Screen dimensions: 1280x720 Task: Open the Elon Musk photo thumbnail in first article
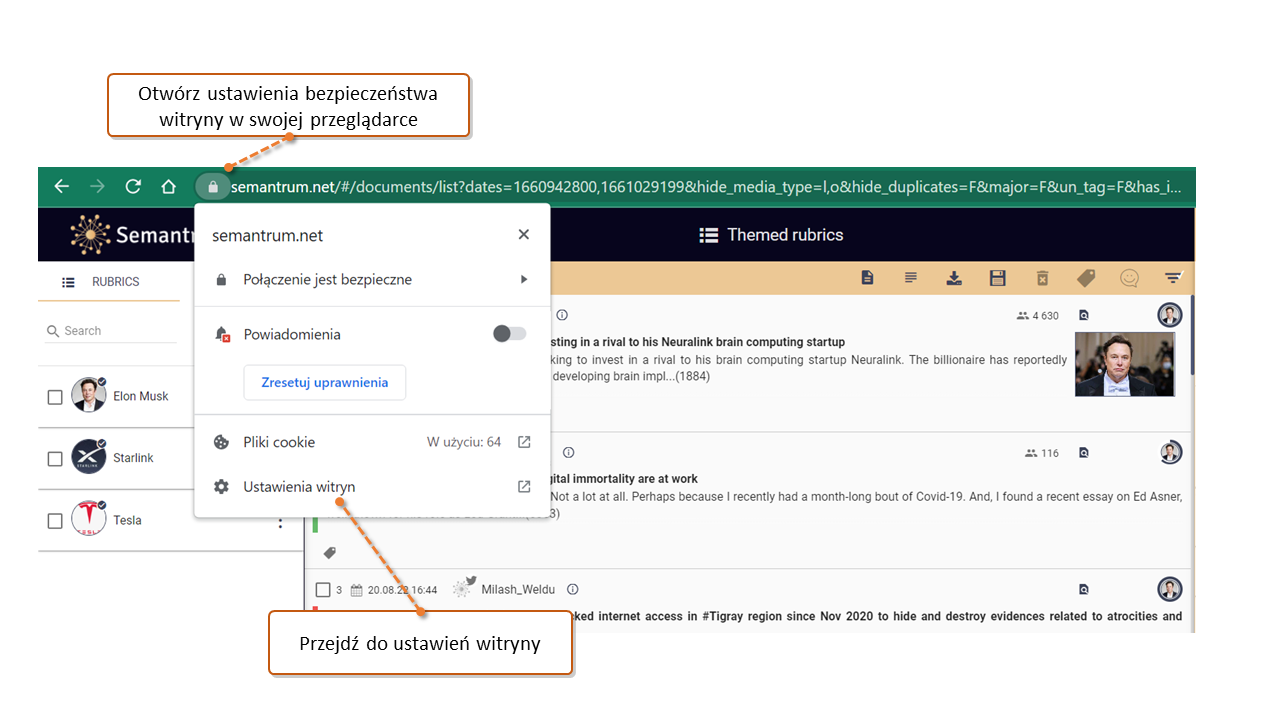tap(1125, 364)
